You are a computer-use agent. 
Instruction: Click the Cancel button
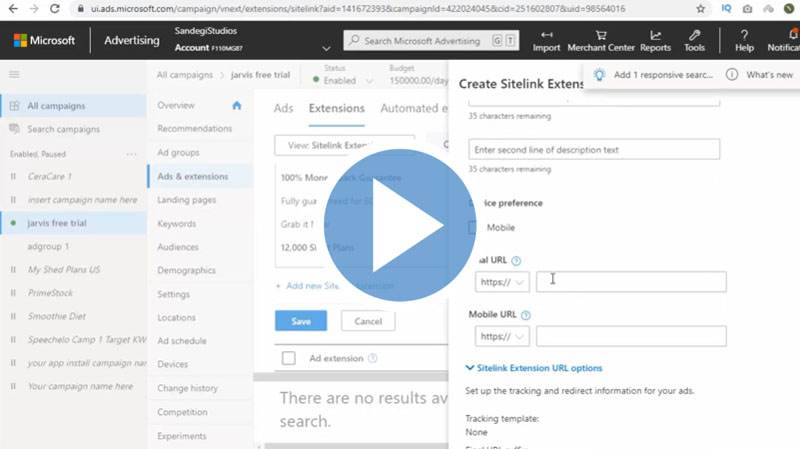click(x=368, y=321)
